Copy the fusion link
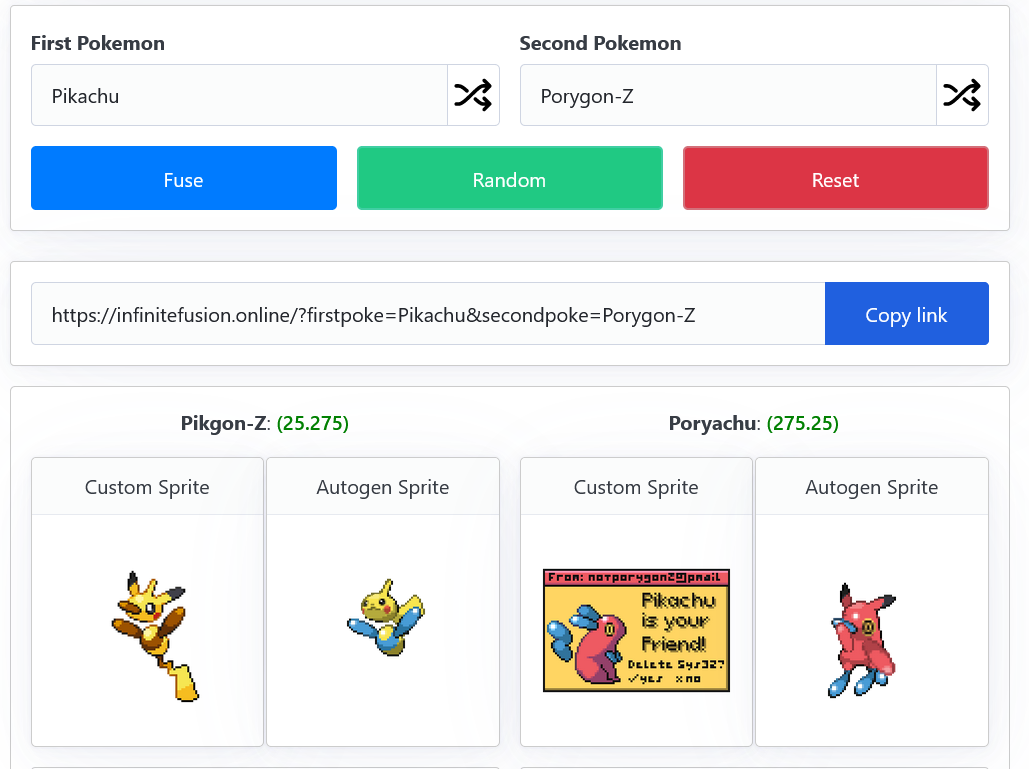1029x769 pixels. click(906, 314)
